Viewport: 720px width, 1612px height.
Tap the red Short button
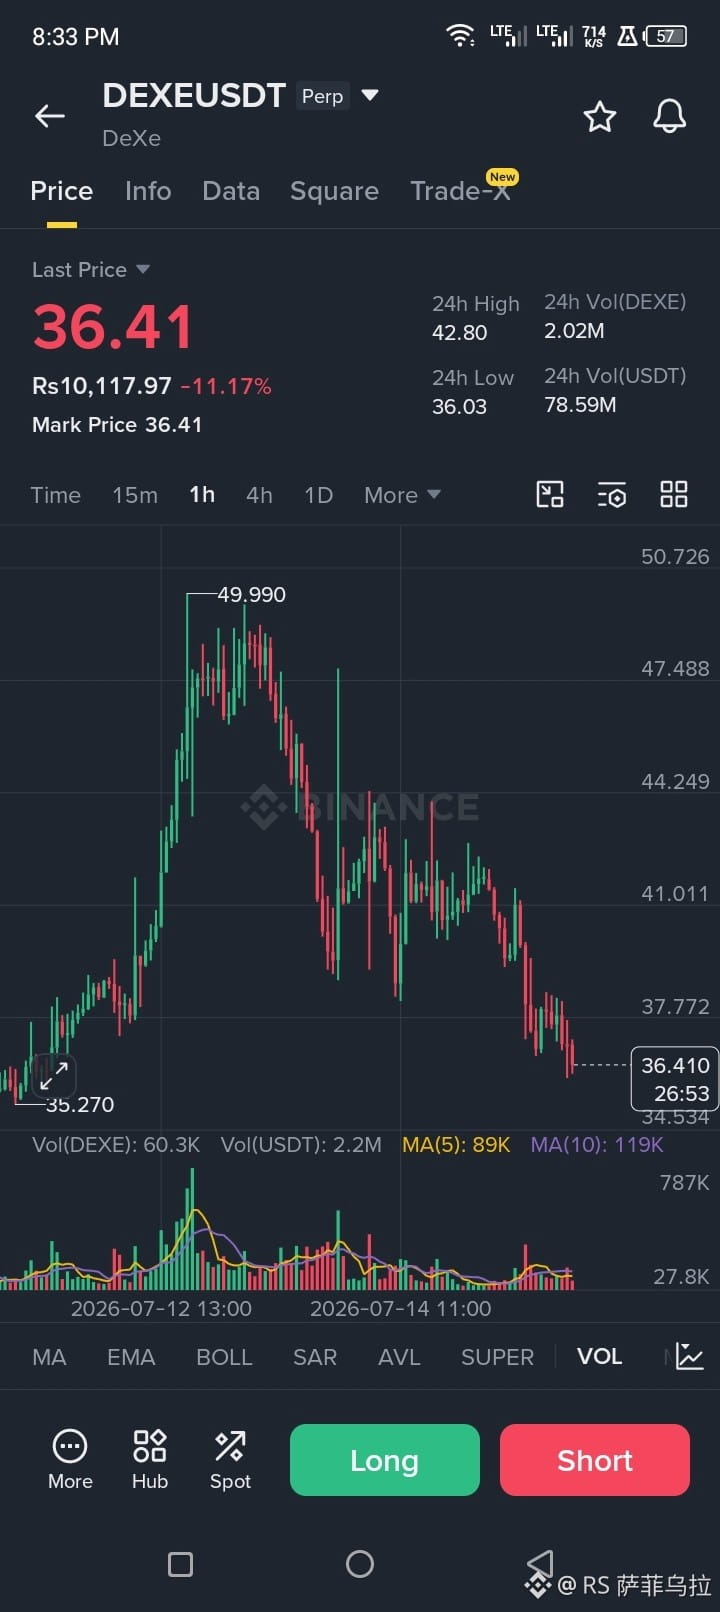tap(595, 1460)
